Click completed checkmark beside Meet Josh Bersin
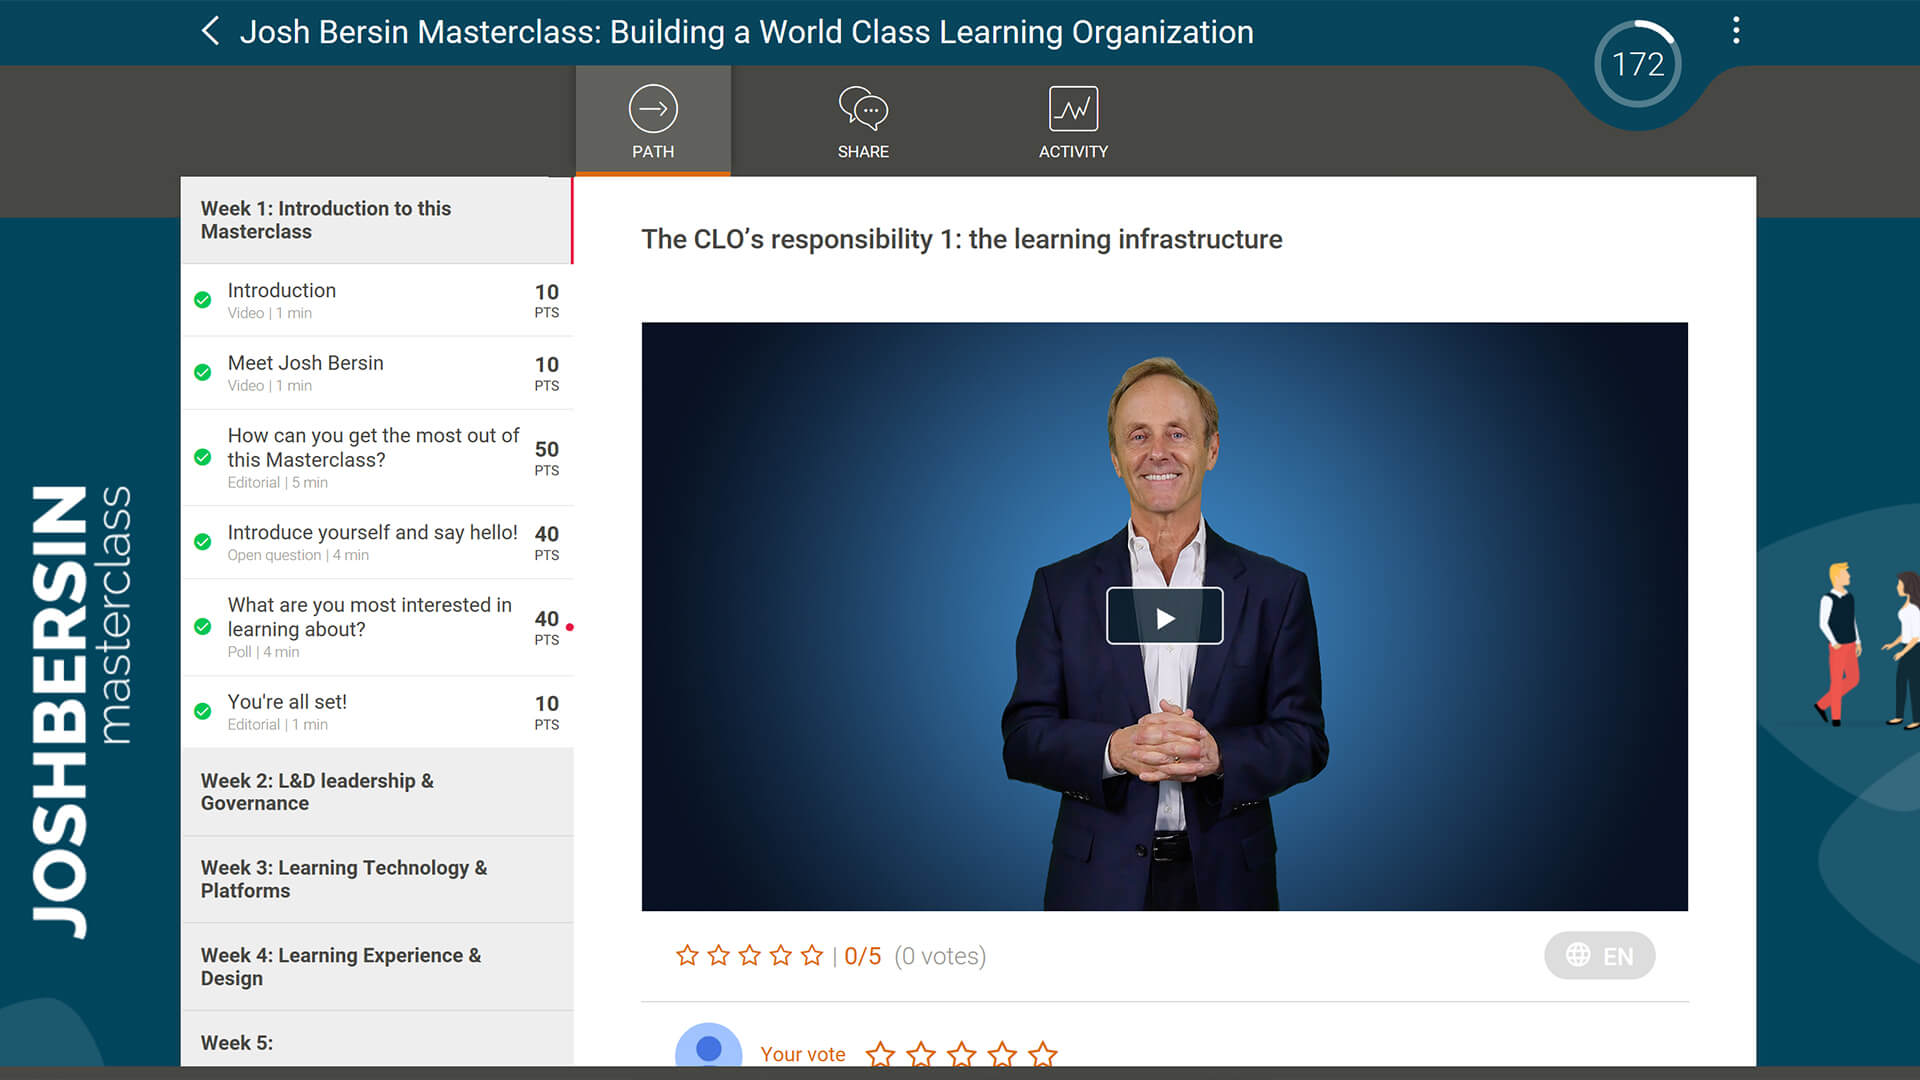This screenshot has width=1920, height=1080. pos(203,373)
